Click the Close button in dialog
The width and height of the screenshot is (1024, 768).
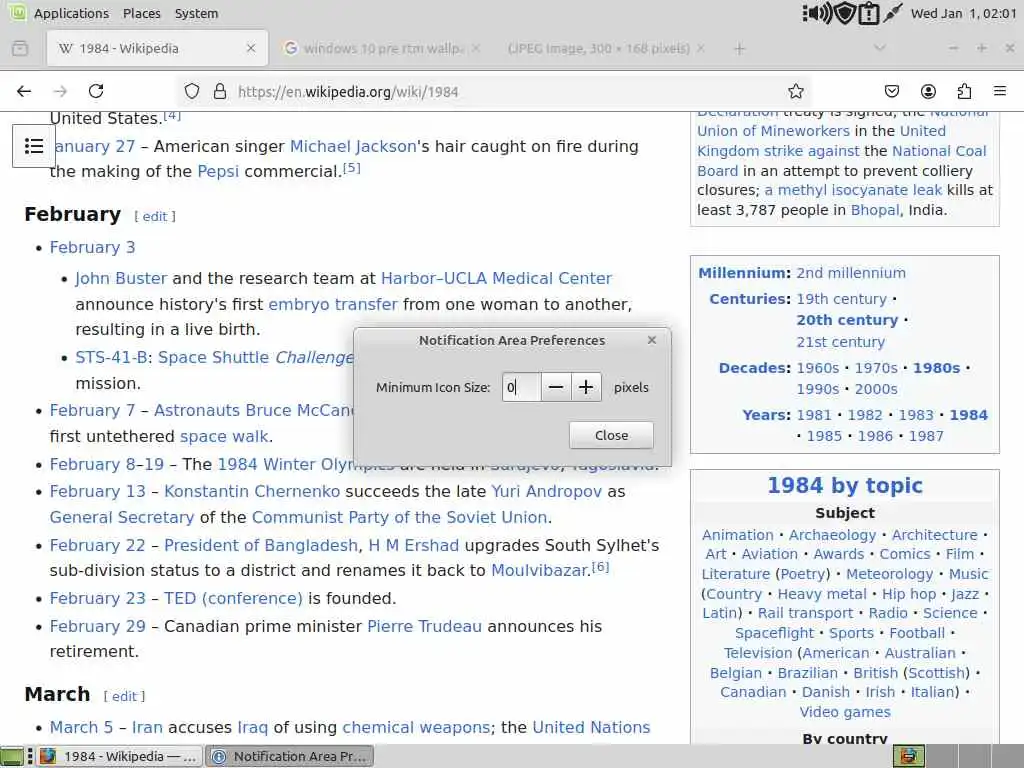click(611, 436)
